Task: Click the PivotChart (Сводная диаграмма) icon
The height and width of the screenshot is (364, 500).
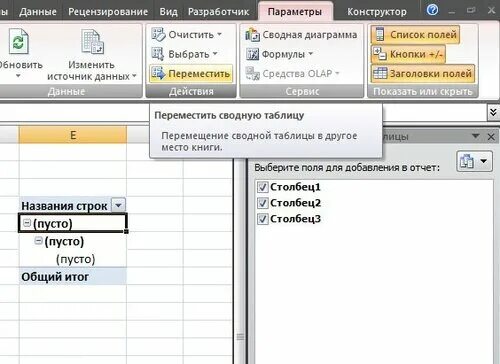Action: point(252,35)
